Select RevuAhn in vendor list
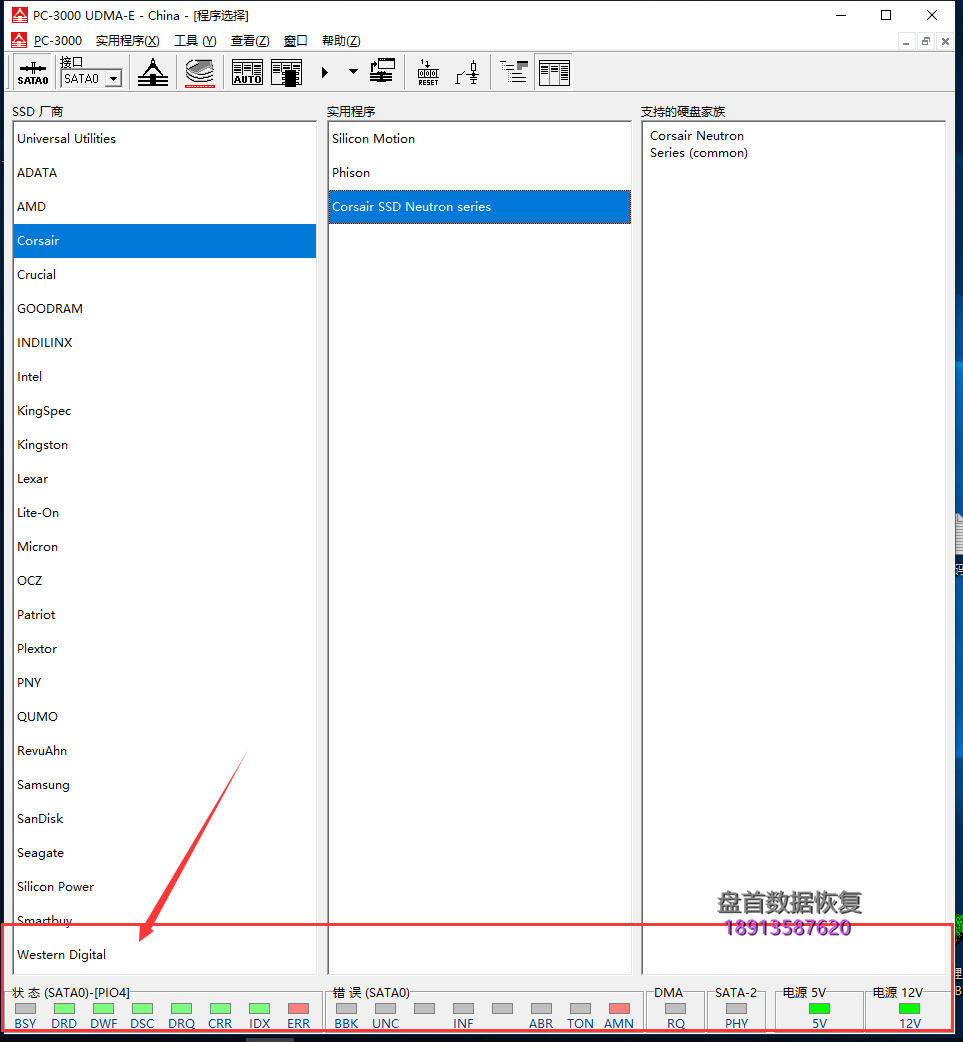The height and width of the screenshot is (1042, 963). coord(164,751)
